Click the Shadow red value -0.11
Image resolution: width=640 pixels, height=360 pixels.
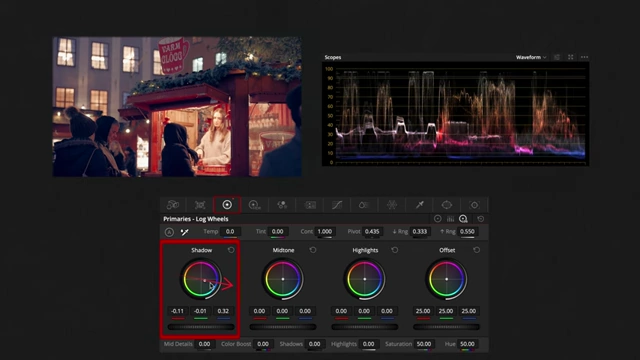pos(178,311)
